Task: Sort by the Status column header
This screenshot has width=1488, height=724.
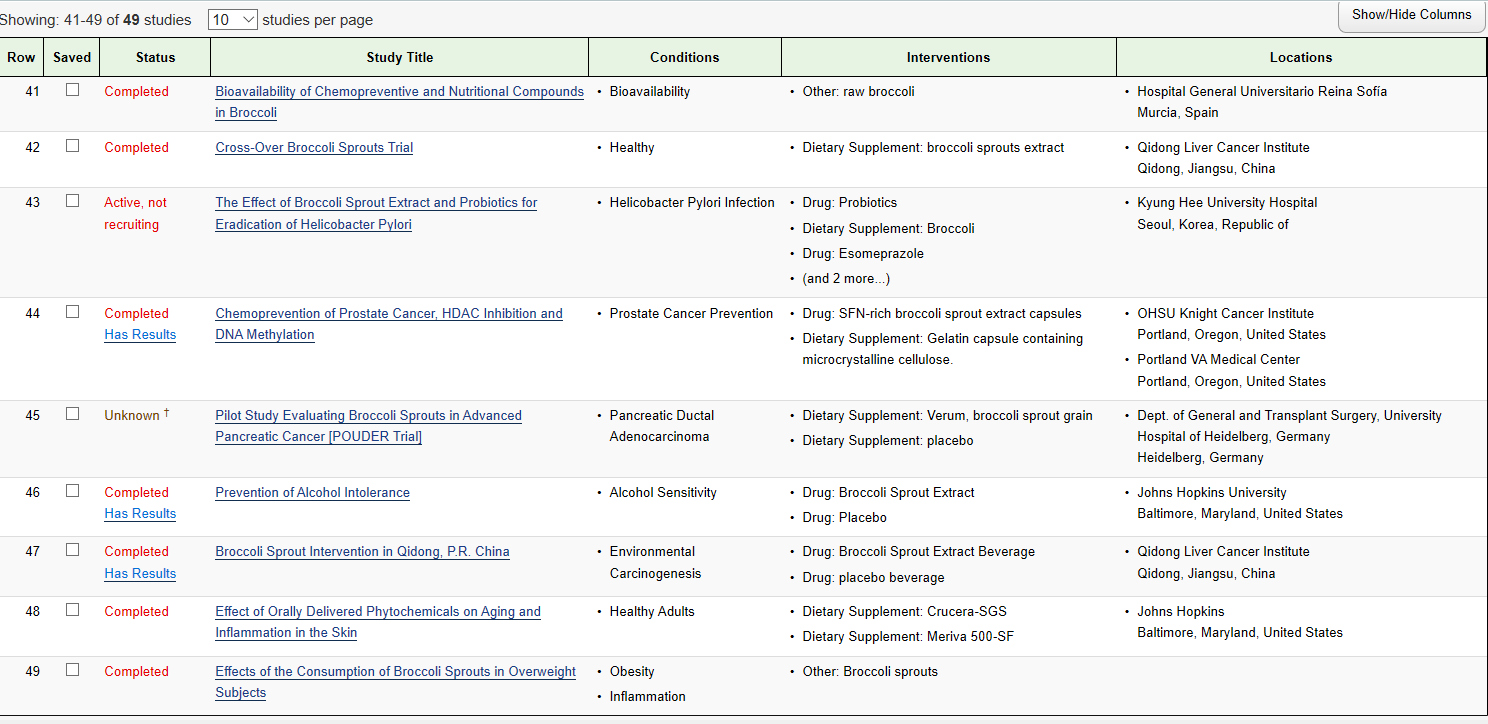Action: tap(155, 57)
